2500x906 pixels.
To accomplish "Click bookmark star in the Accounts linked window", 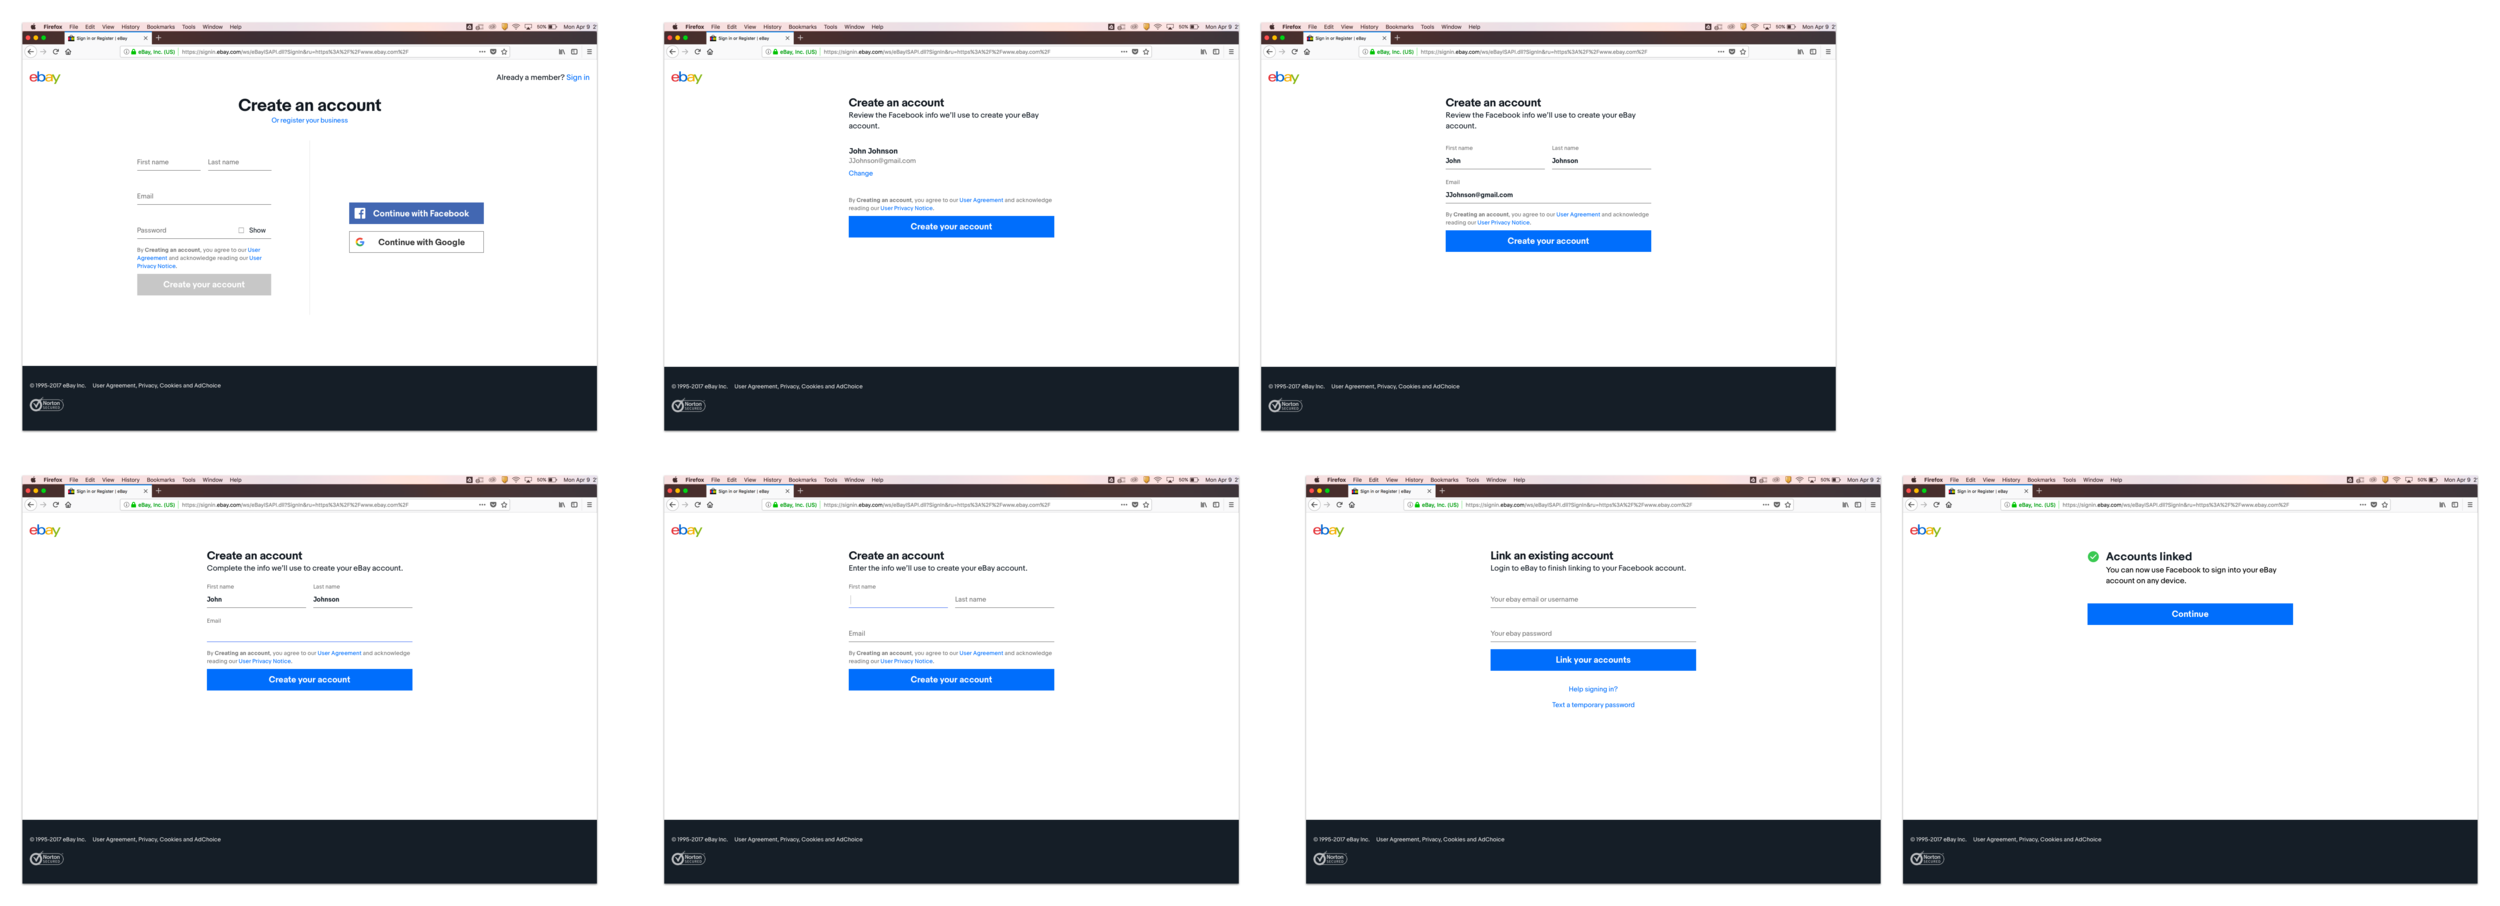I will pos(2385,505).
